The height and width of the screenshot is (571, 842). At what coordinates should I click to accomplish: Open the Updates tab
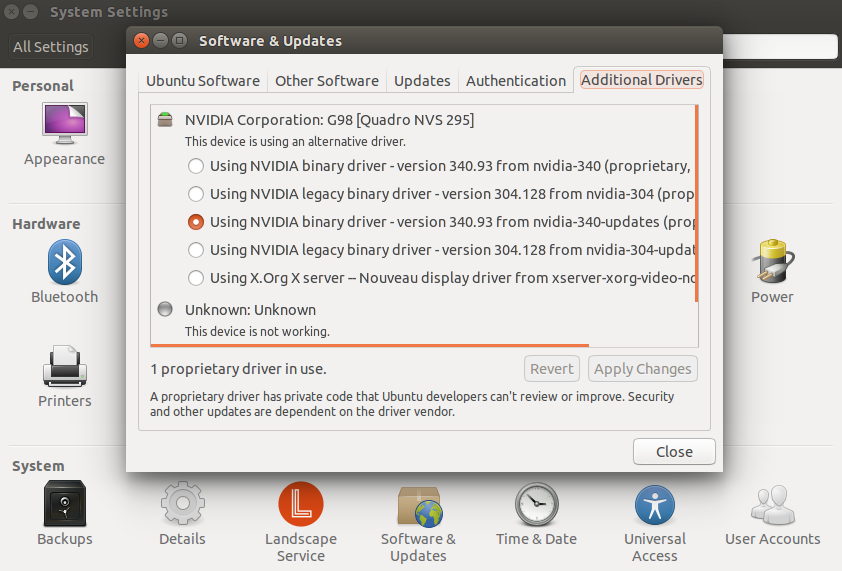coord(422,81)
